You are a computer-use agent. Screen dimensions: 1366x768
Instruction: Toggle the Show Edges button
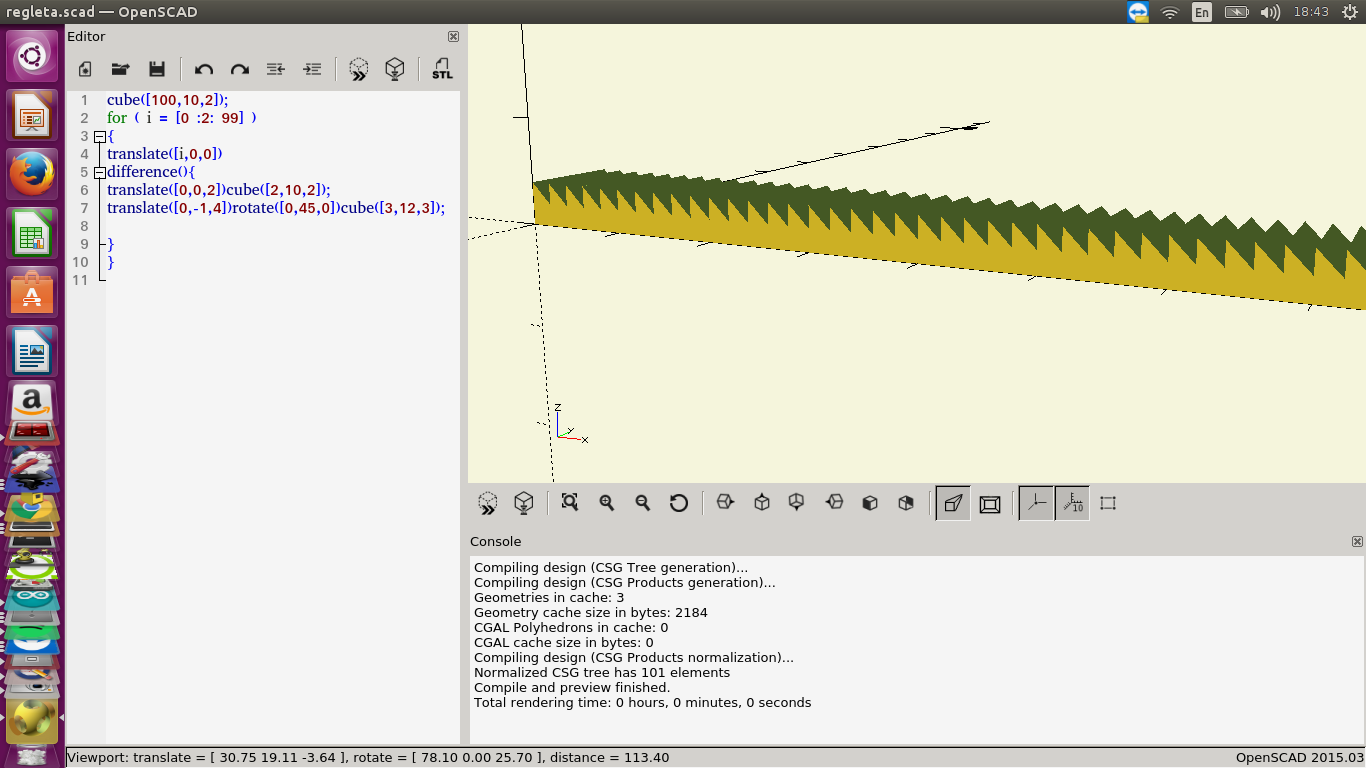click(1108, 503)
